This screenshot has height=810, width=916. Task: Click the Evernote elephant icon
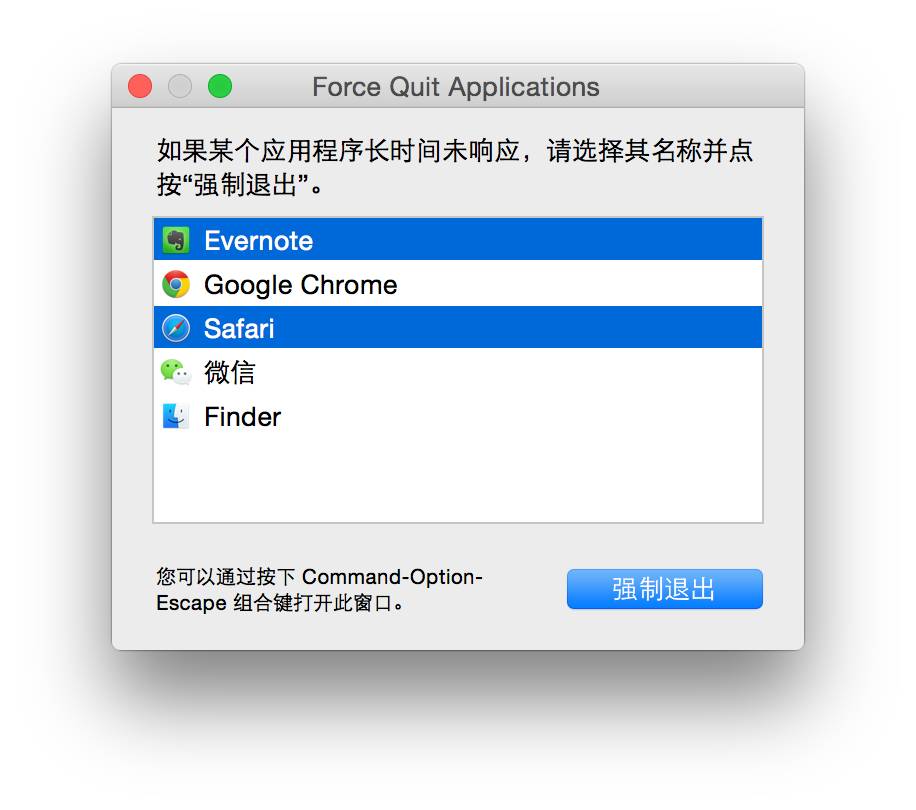176,241
